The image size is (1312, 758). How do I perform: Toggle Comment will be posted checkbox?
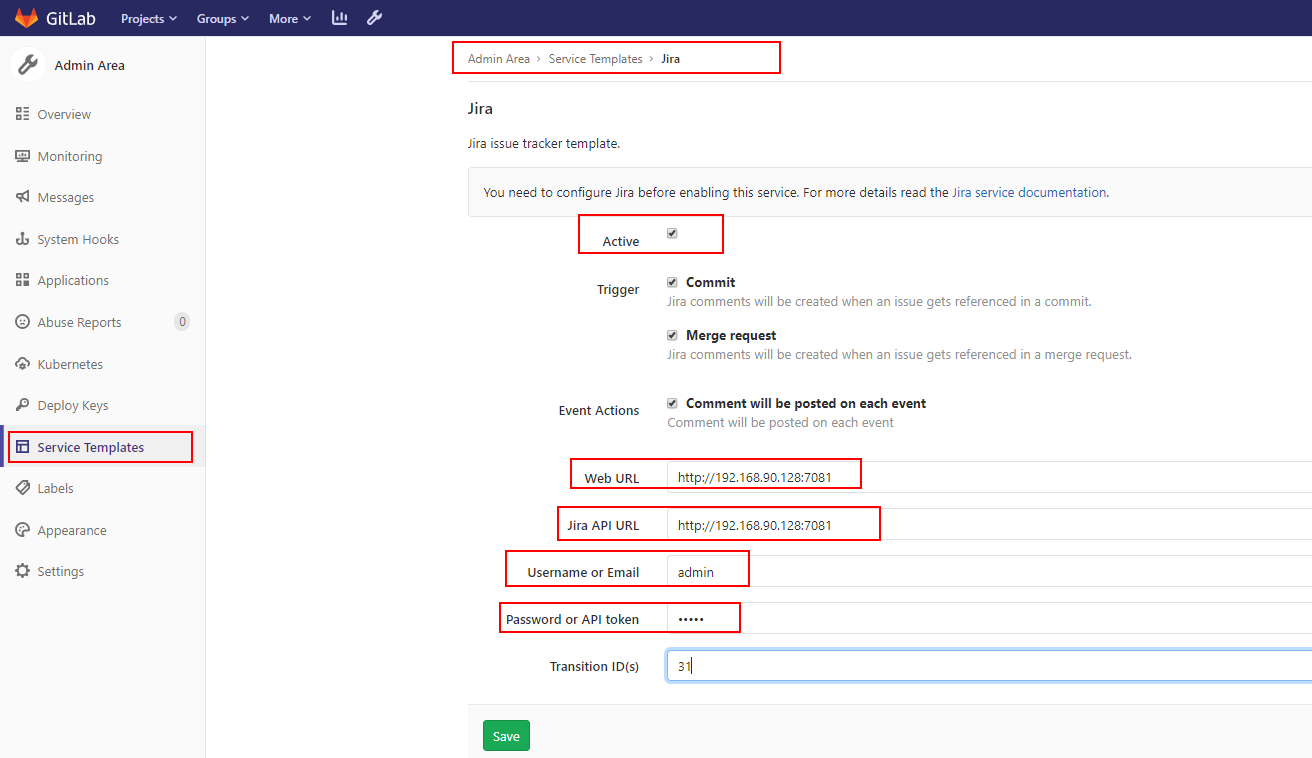click(x=672, y=403)
